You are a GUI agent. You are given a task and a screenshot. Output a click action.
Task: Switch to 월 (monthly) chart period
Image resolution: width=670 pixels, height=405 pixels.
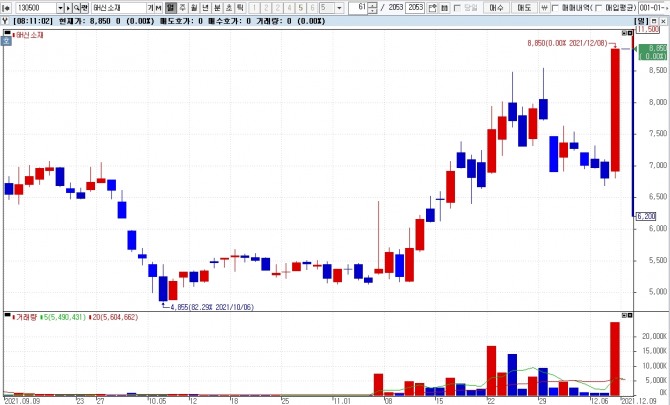point(194,7)
